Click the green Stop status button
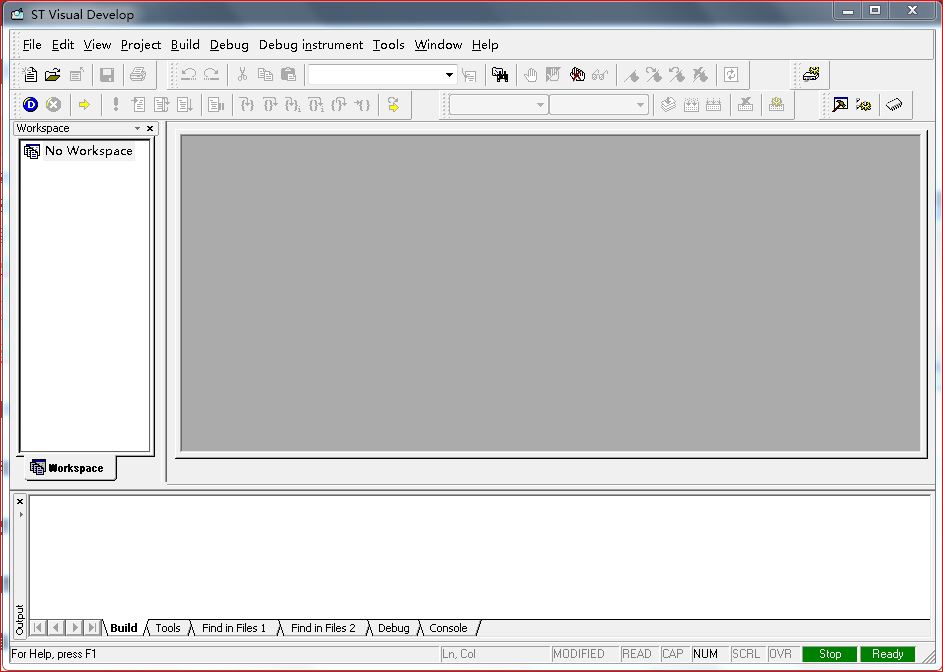This screenshot has height=672, width=943. coord(830,654)
